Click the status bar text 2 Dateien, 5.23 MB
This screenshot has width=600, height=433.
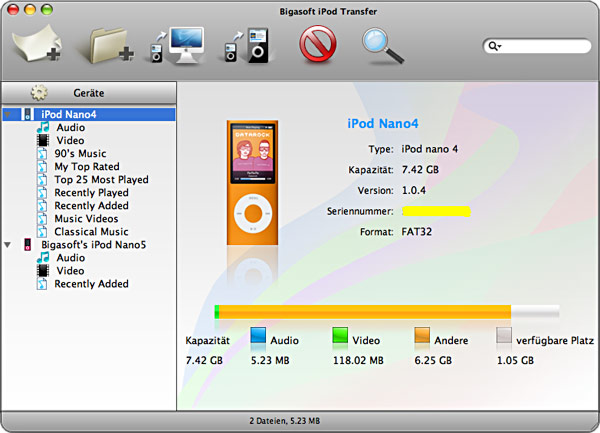(x=285, y=421)
